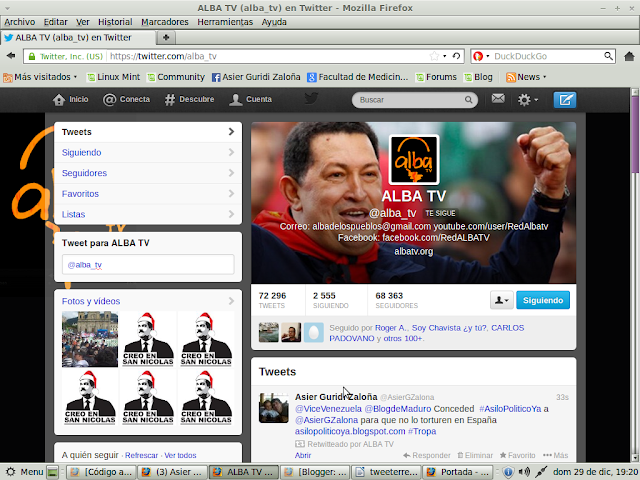Open Asier Guridi Zaloña Facebook bookmark
Screen dimensions: 640x480
[256, 77]
